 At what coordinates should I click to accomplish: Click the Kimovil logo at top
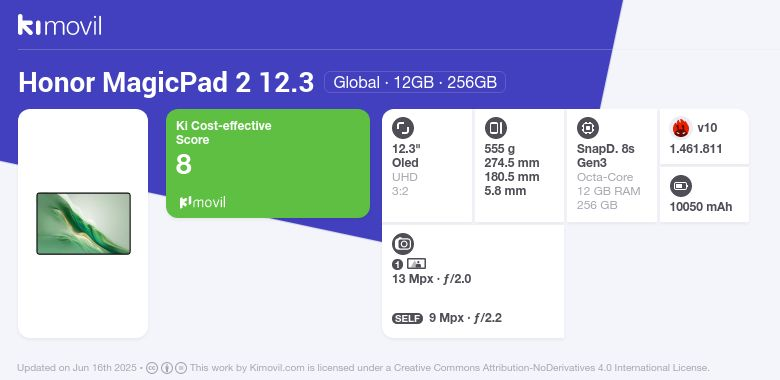coord(60,25)
